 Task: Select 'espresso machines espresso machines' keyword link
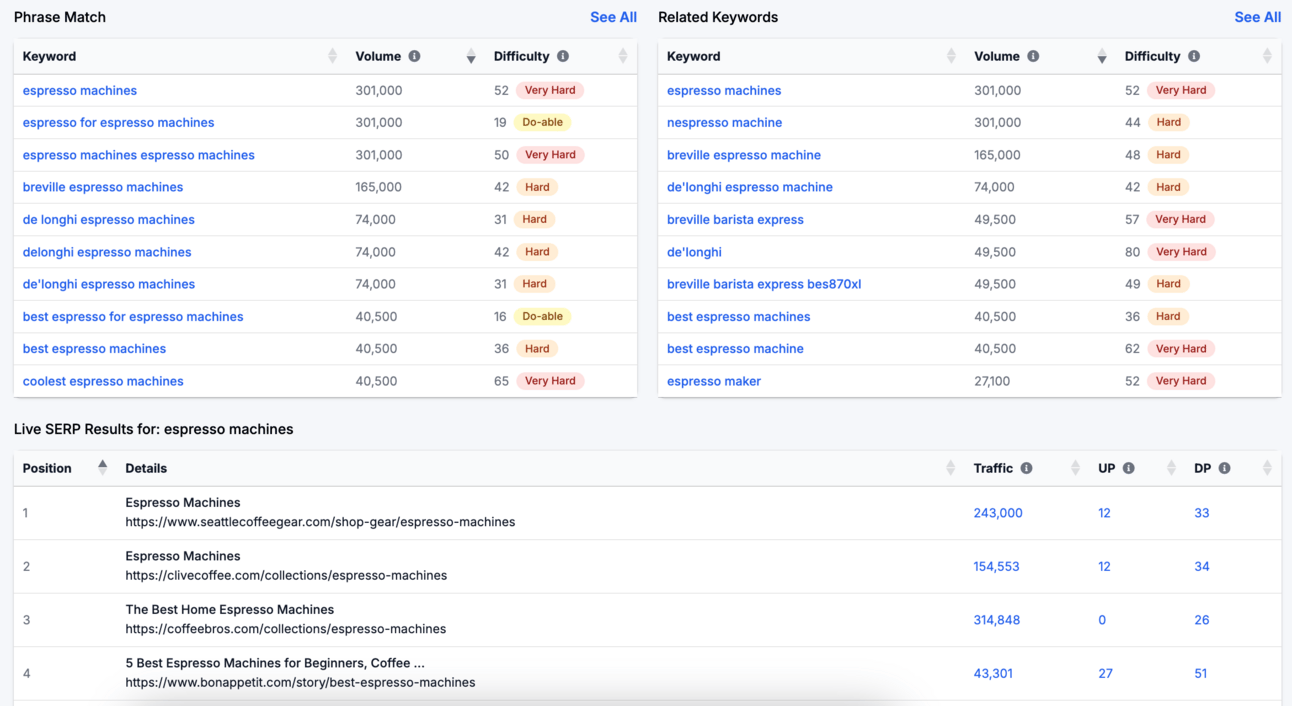(x=139, y=155)
